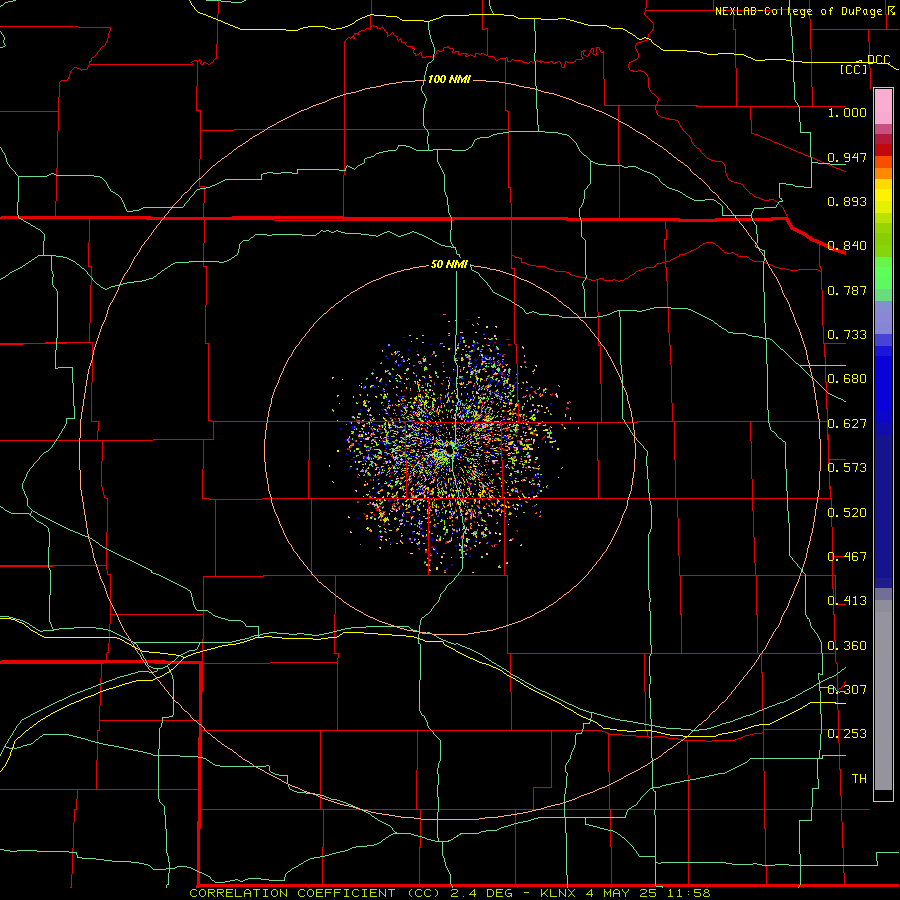Click the lavender segment of the color bar
900x900 pixels.
pyautogui.click(x=883, y=318)
